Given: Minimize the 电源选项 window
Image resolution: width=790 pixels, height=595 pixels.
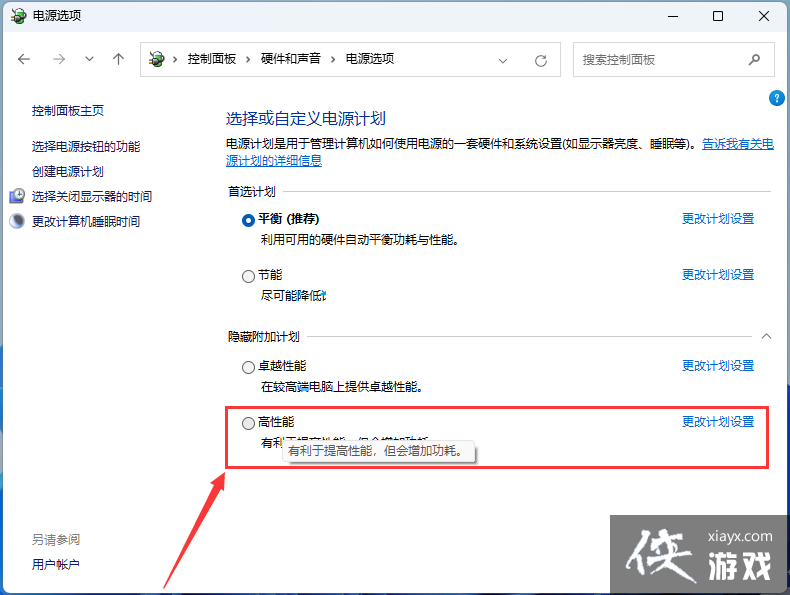Looking at the screenshot, I should click(x=673, y=16).
